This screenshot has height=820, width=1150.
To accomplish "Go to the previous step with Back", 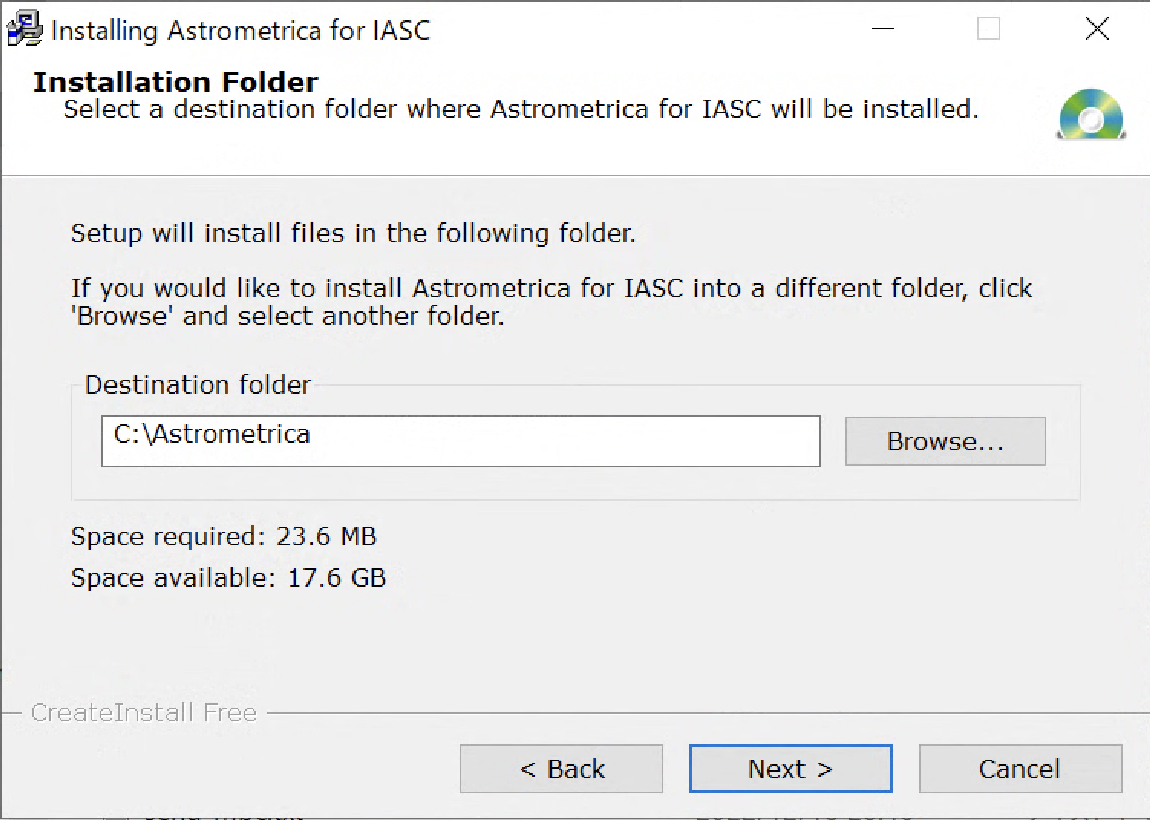I will tap(561, 769).
